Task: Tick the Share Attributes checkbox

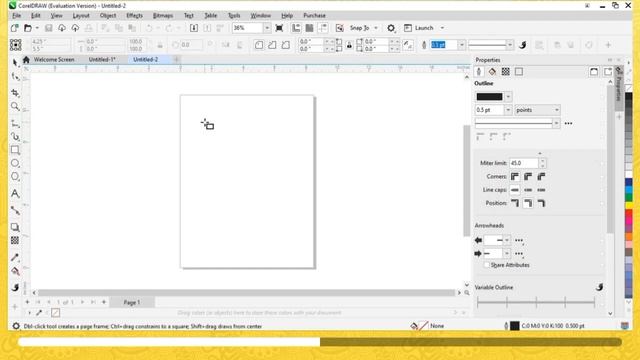Action: (487, 265)
